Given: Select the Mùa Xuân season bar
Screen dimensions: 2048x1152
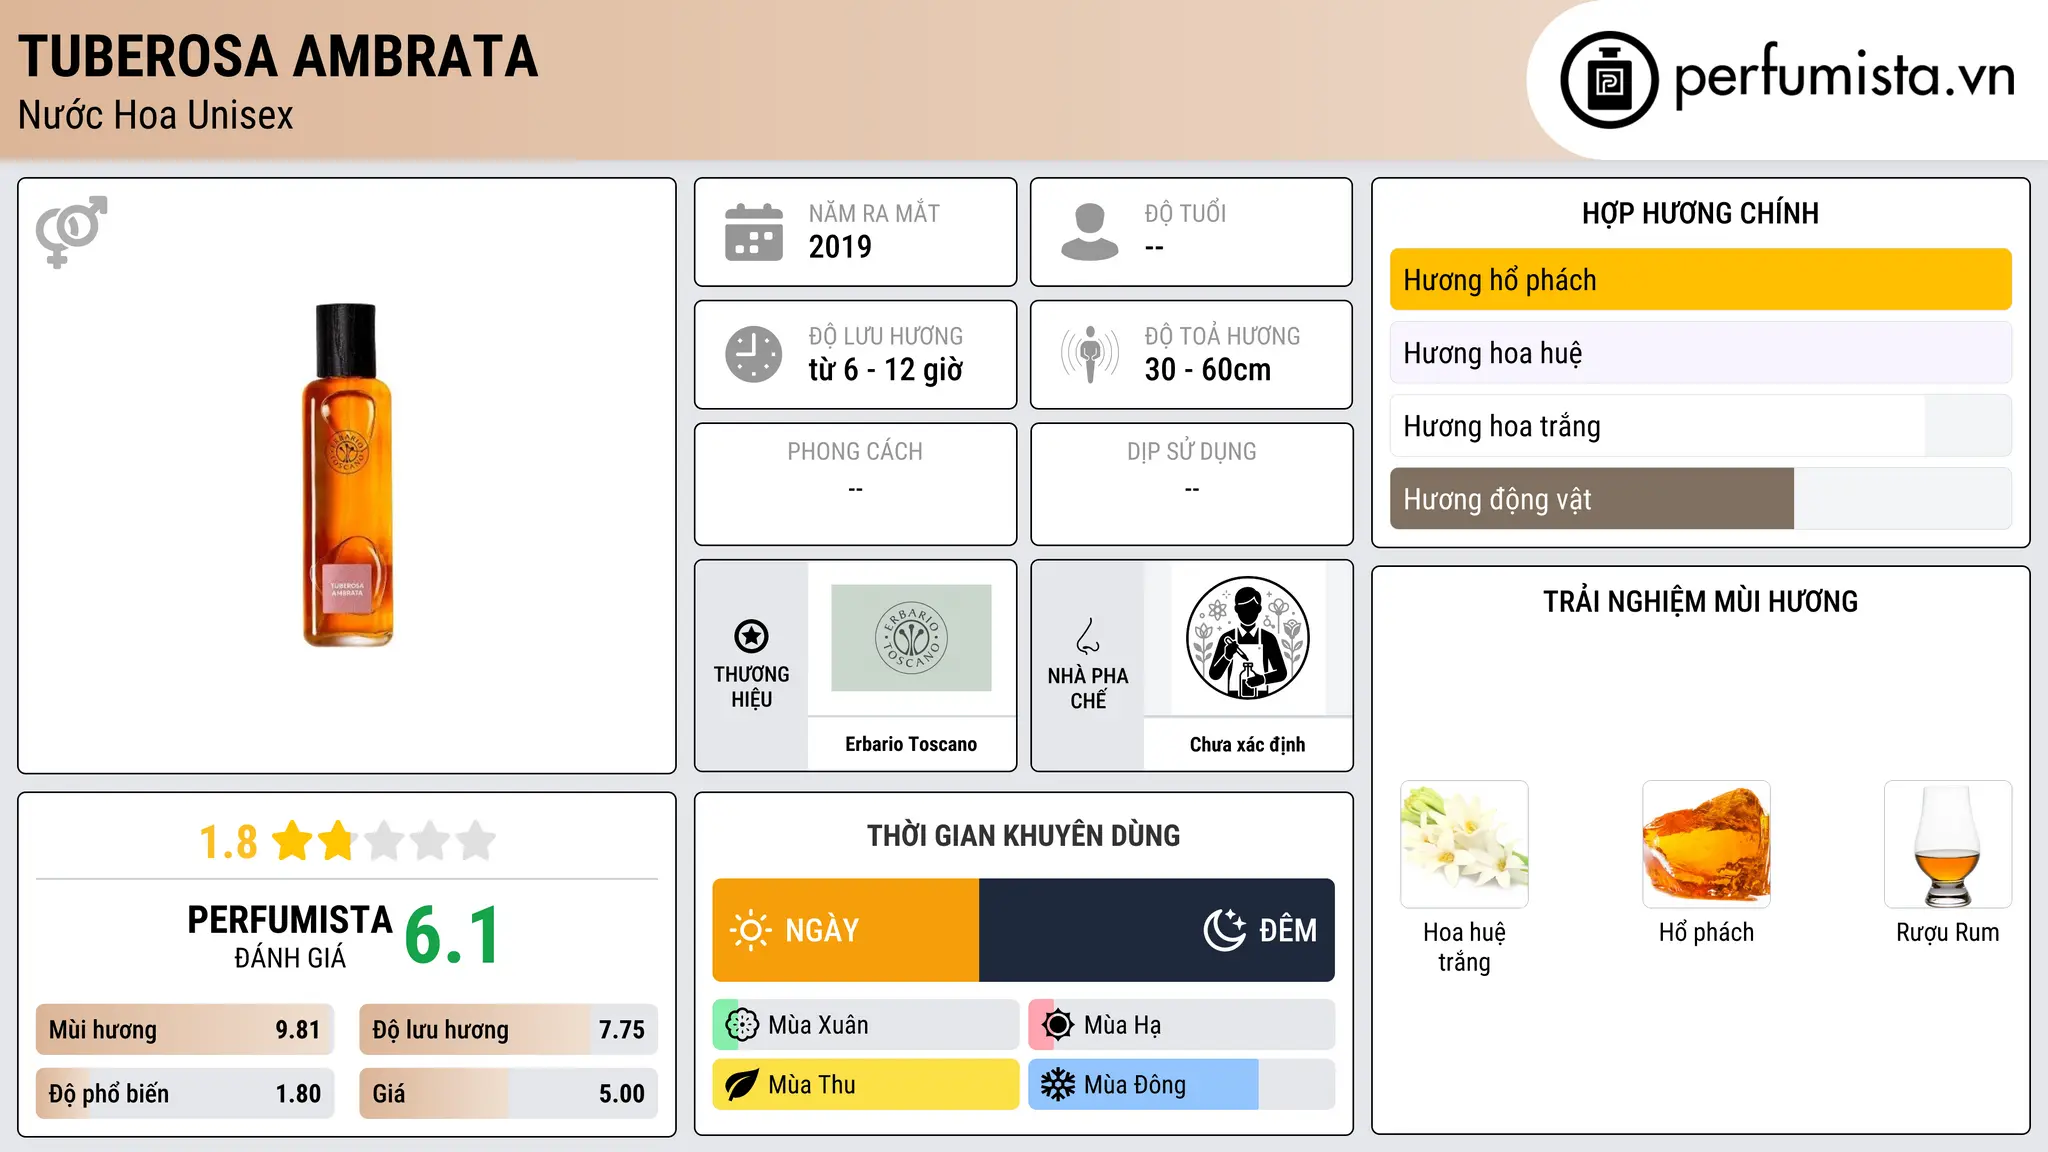Looking at the screenshot, I should click(866, 1025).
